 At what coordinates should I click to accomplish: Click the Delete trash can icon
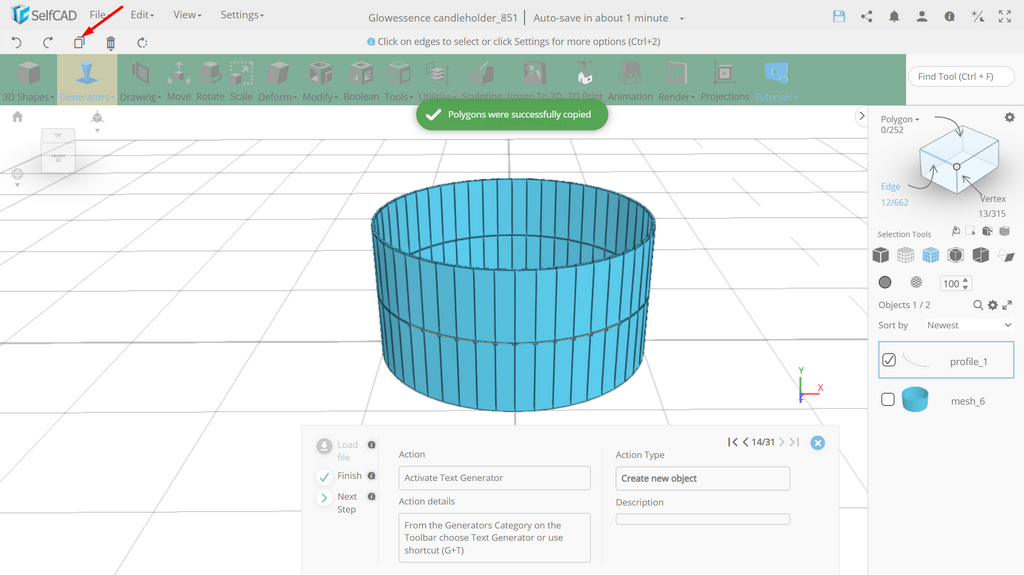coord(110,42)
